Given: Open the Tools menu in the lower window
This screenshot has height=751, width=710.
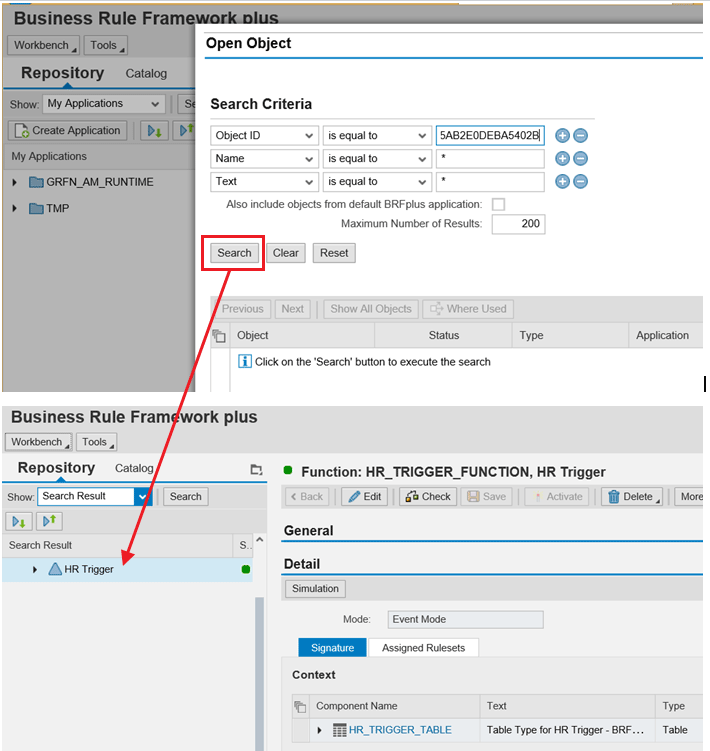Looking at the screenshot, I should click(97, 442).
